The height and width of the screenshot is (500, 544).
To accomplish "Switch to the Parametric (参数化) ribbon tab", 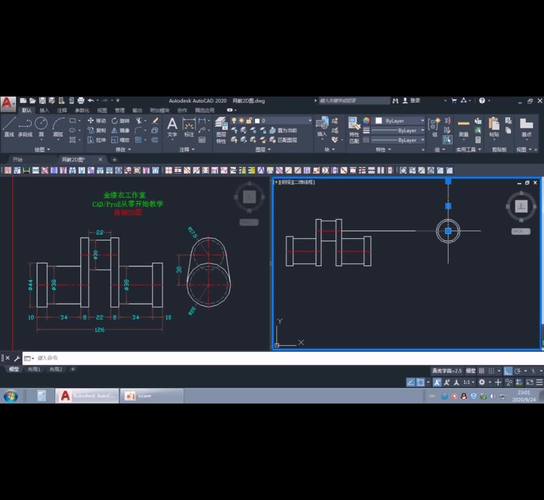I will (82, 110).
